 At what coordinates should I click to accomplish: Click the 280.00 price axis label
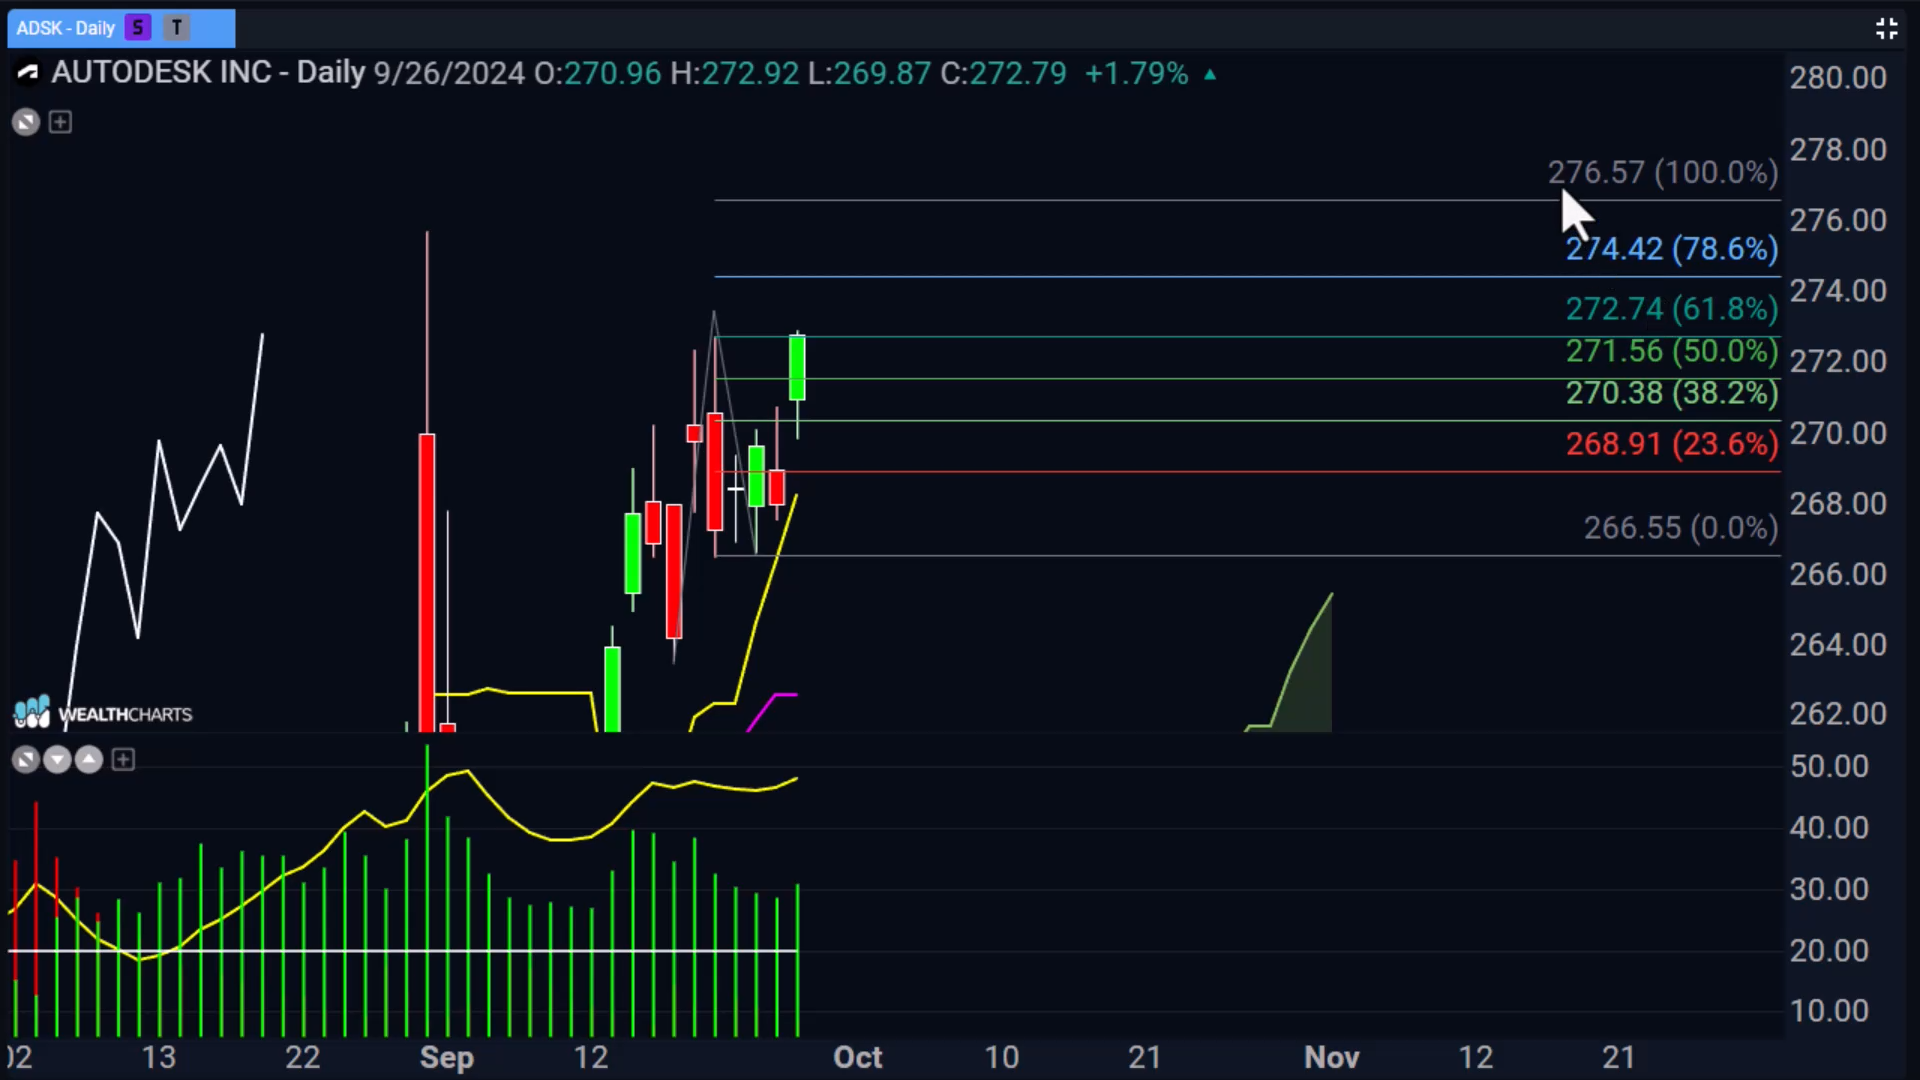click(x=1838, y=78)
